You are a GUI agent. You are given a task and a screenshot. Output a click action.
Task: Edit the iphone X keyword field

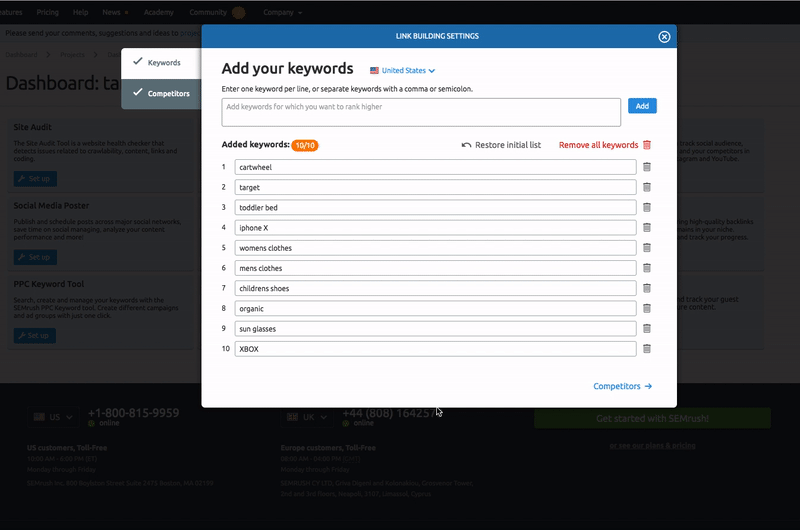tap(435, 228)
